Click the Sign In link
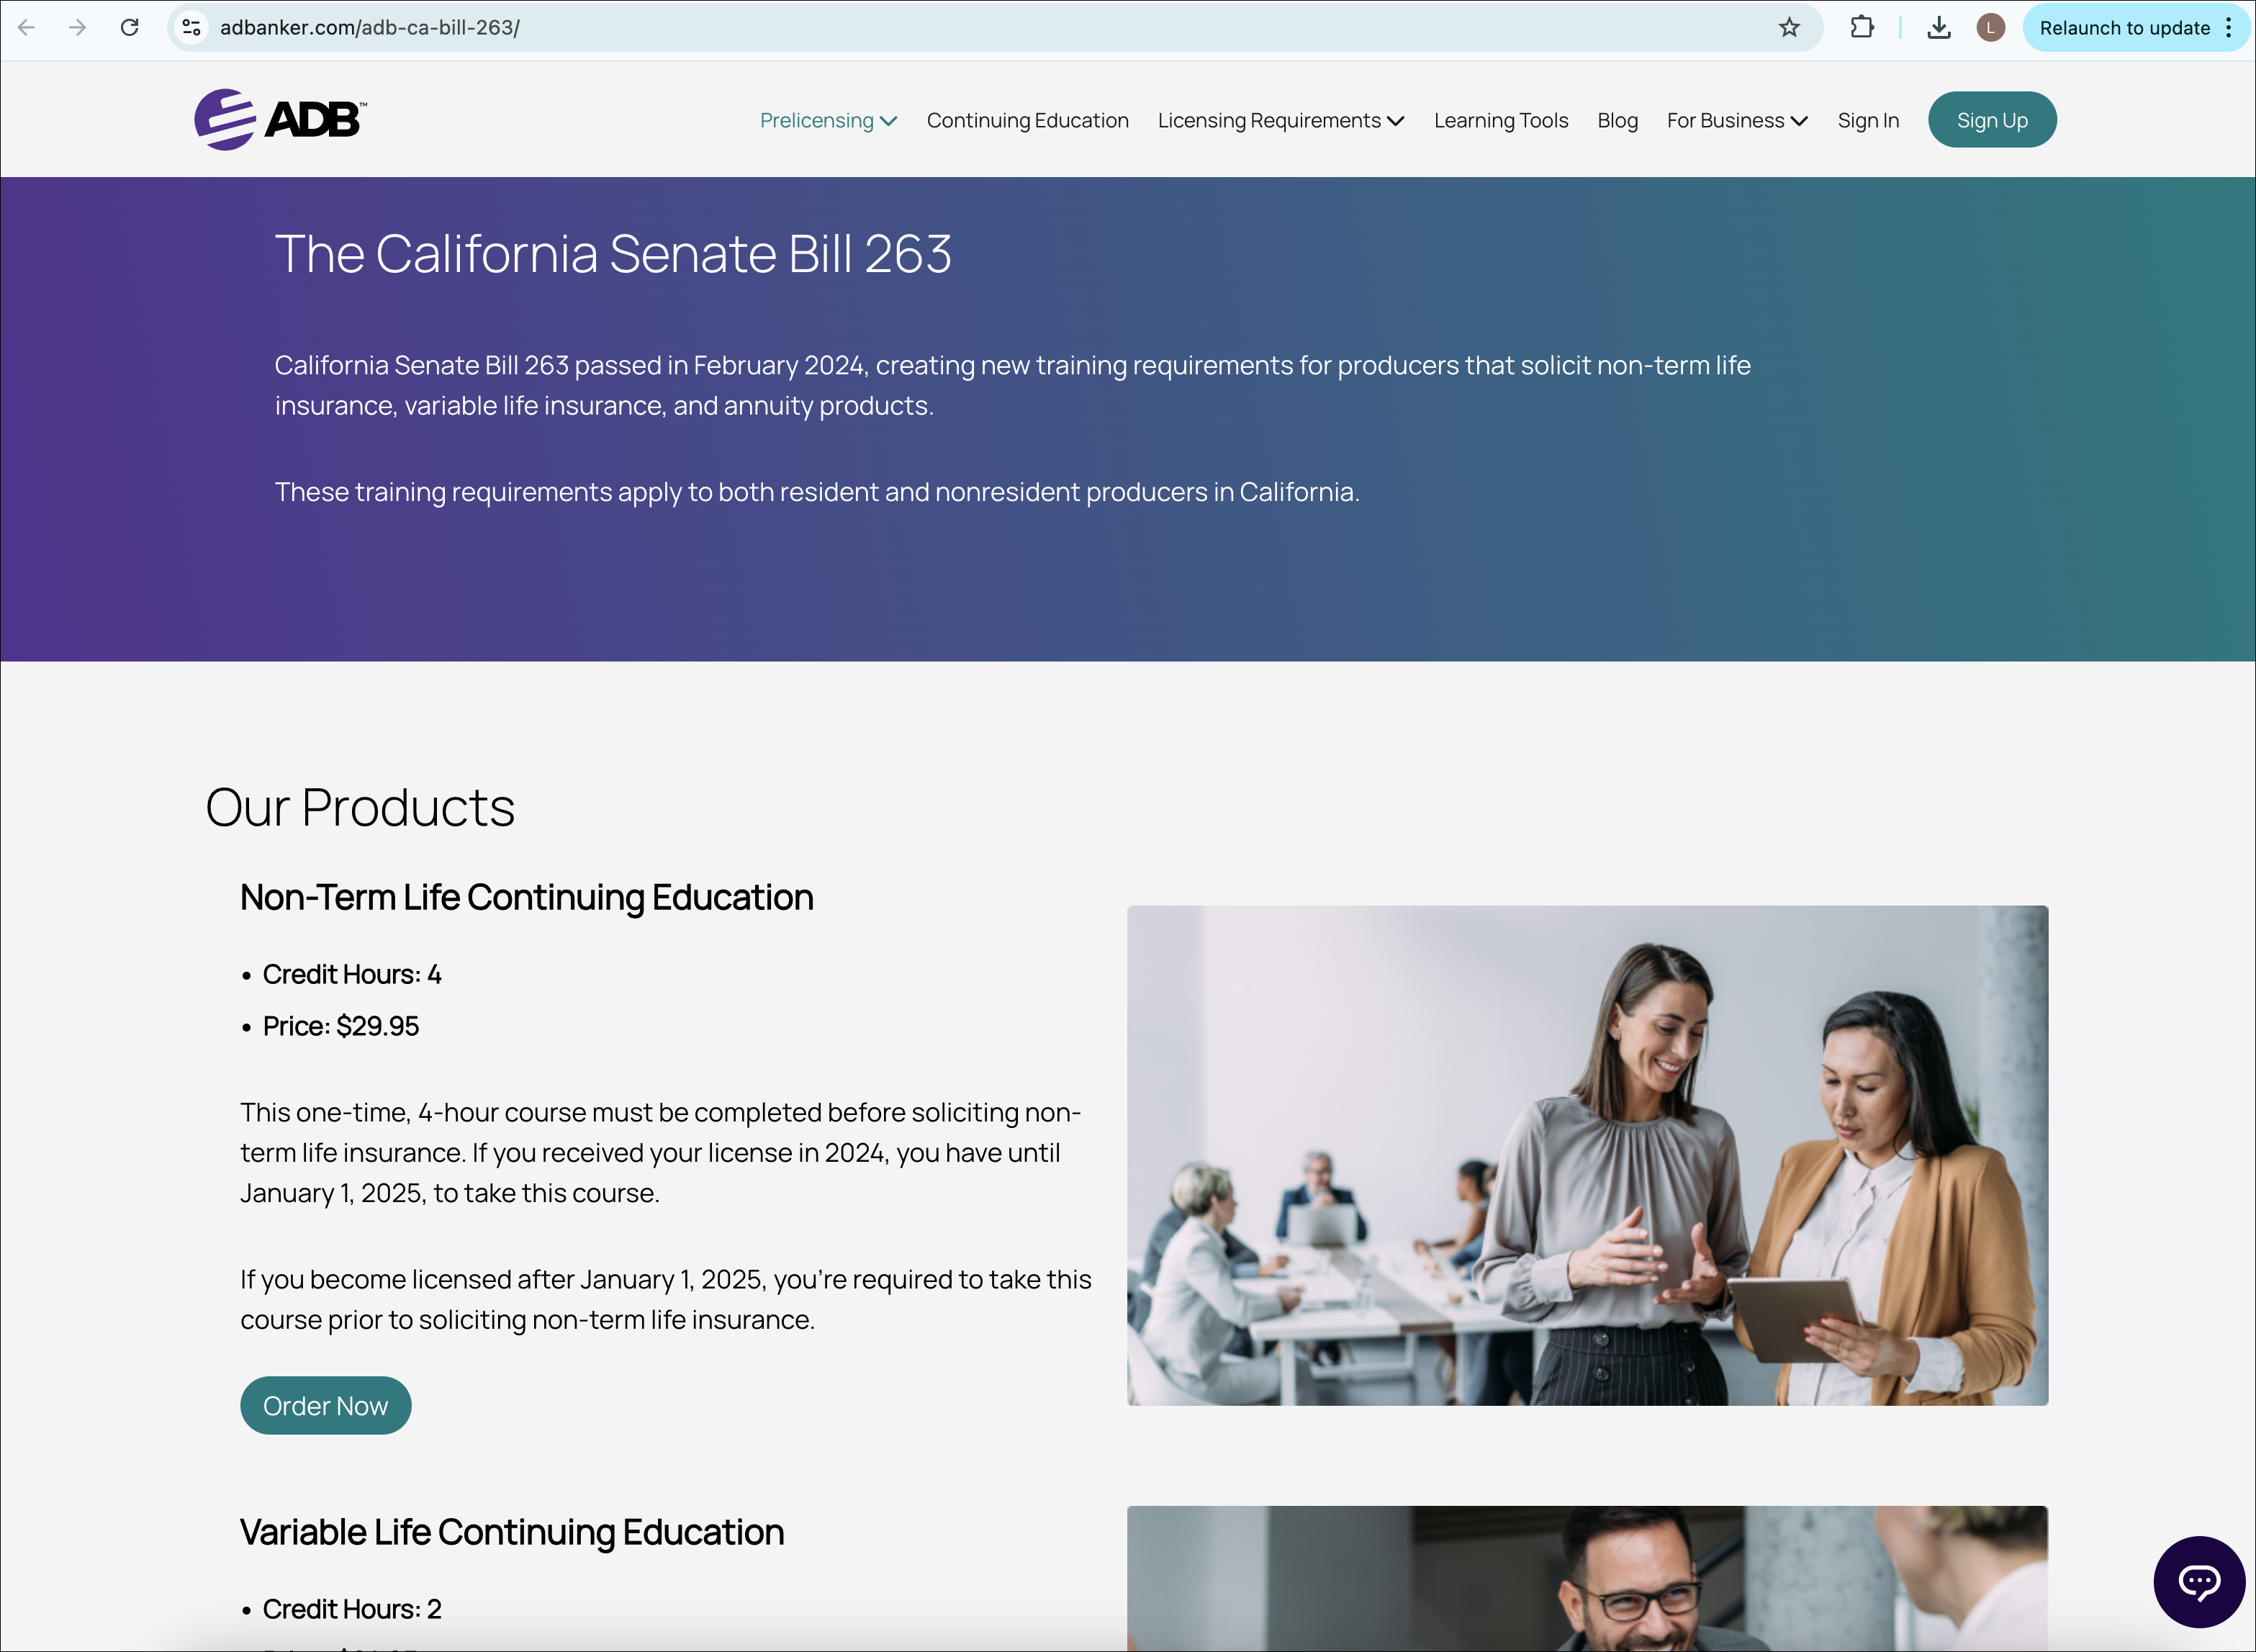Screen dimensions: 2256x1652 [x=1867, y=121]
